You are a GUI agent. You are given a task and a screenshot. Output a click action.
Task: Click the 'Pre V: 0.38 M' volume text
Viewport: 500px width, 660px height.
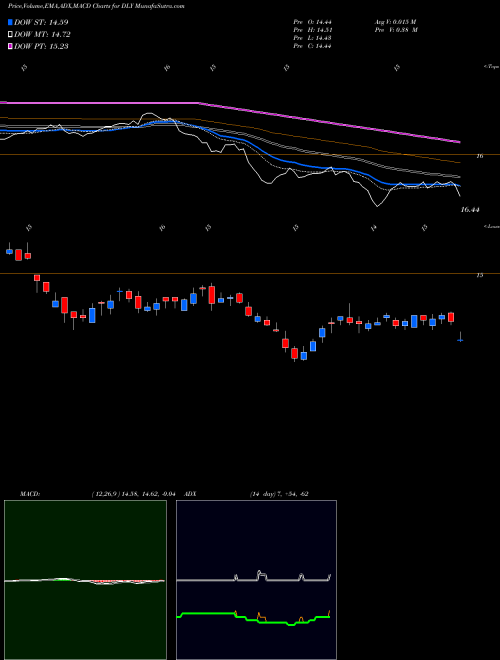pyautogui.click(x=395, y=30)
